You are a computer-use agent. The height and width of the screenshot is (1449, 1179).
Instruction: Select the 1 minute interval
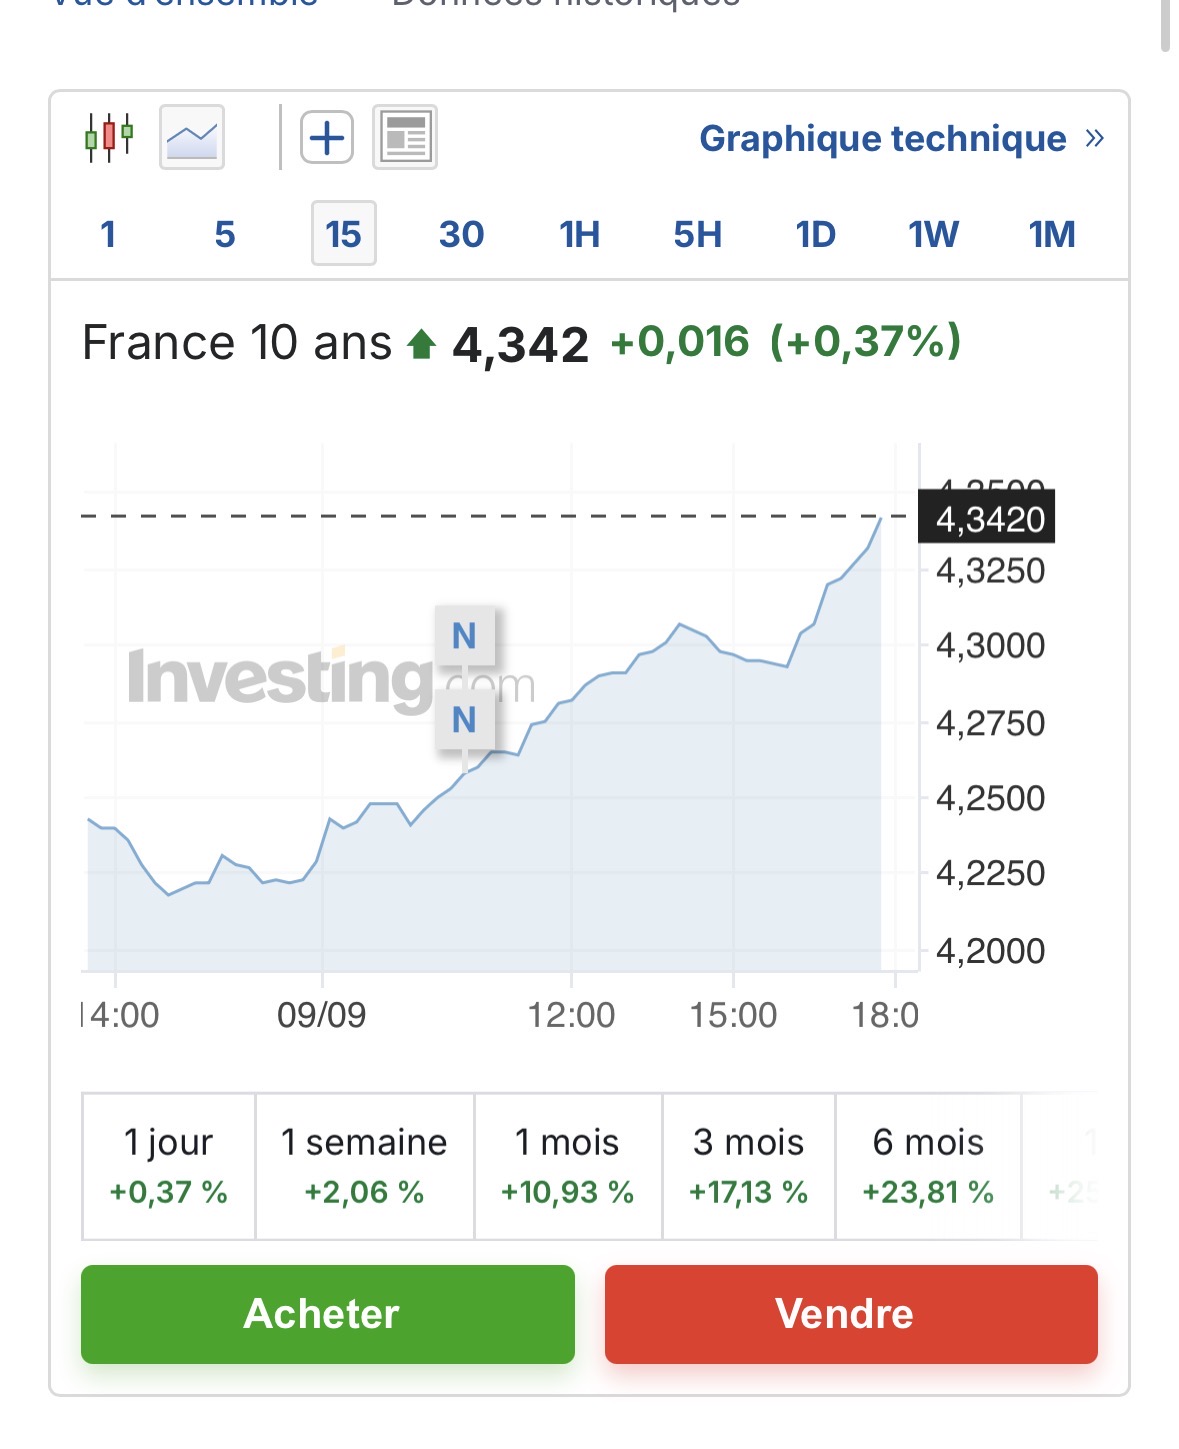[108, 234]
